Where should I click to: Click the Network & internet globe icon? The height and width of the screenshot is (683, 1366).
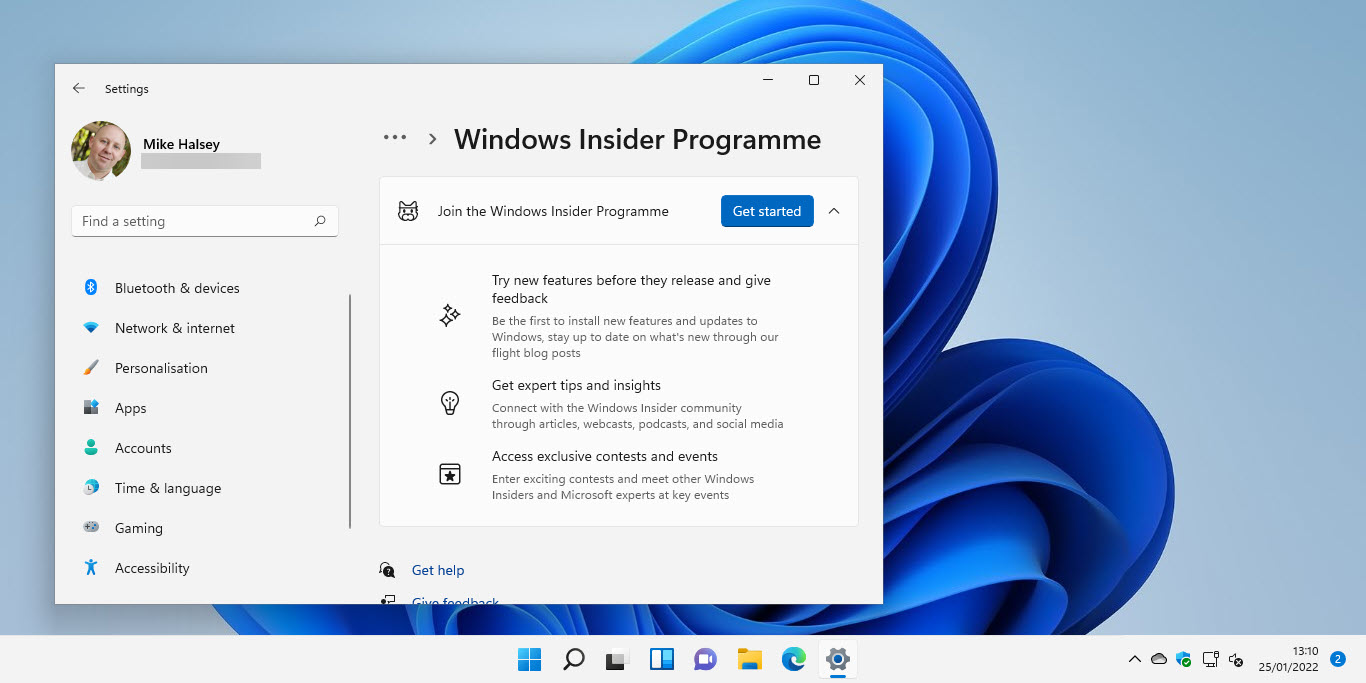tap(93, 328)
